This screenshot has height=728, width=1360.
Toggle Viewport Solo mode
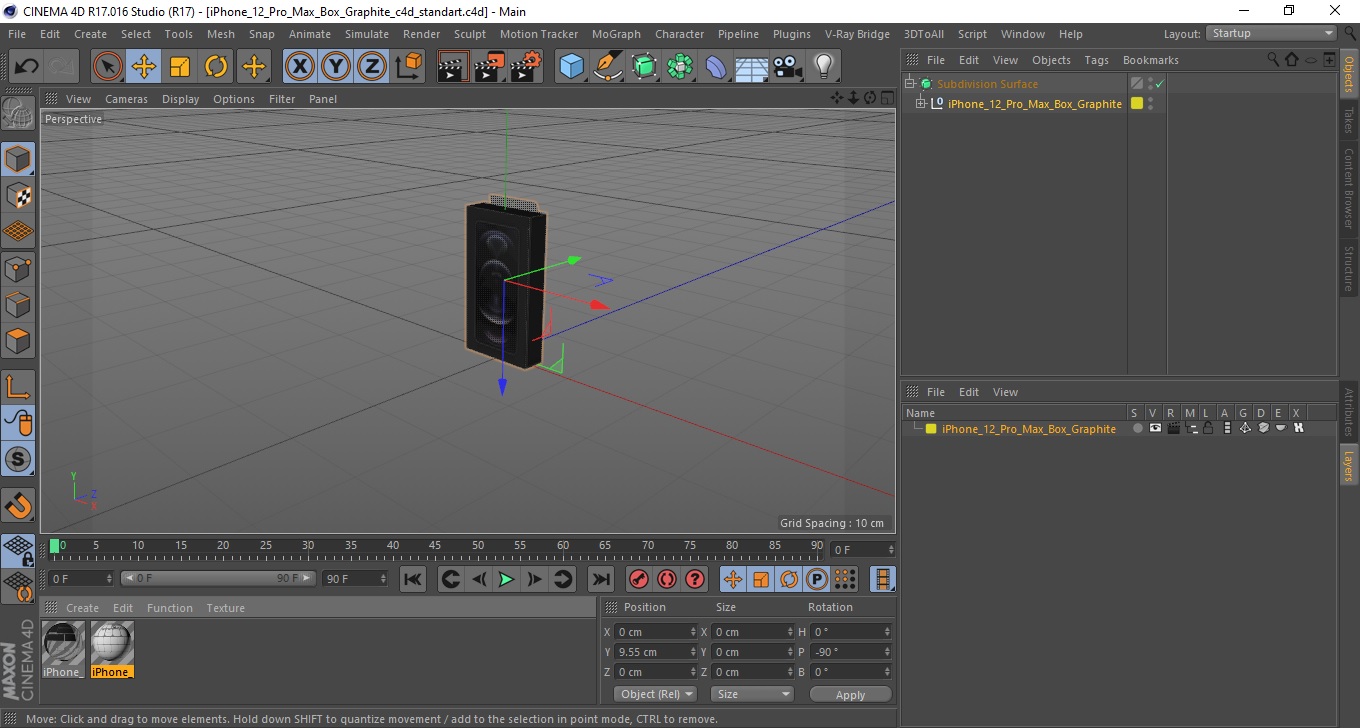pos(18,459)
